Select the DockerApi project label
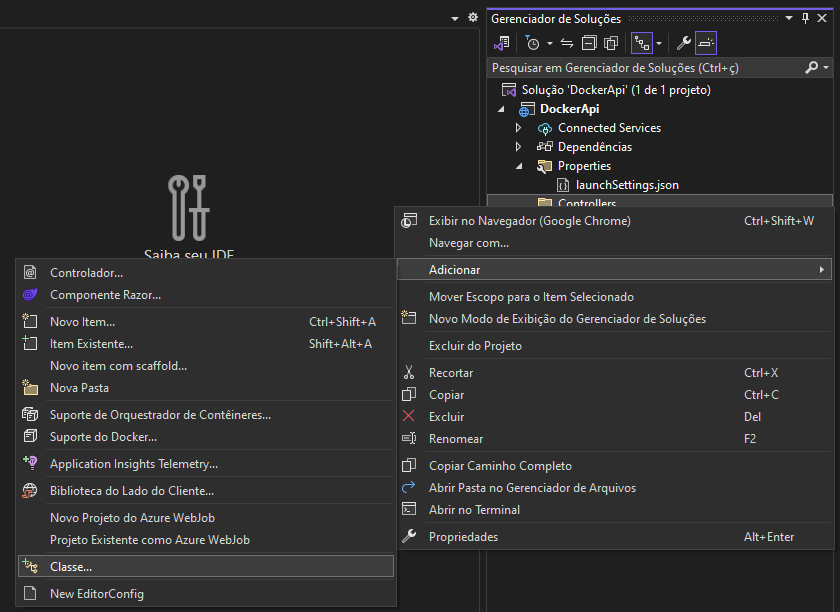This screenshot has width=840, height=612. (x=569, y=109)
